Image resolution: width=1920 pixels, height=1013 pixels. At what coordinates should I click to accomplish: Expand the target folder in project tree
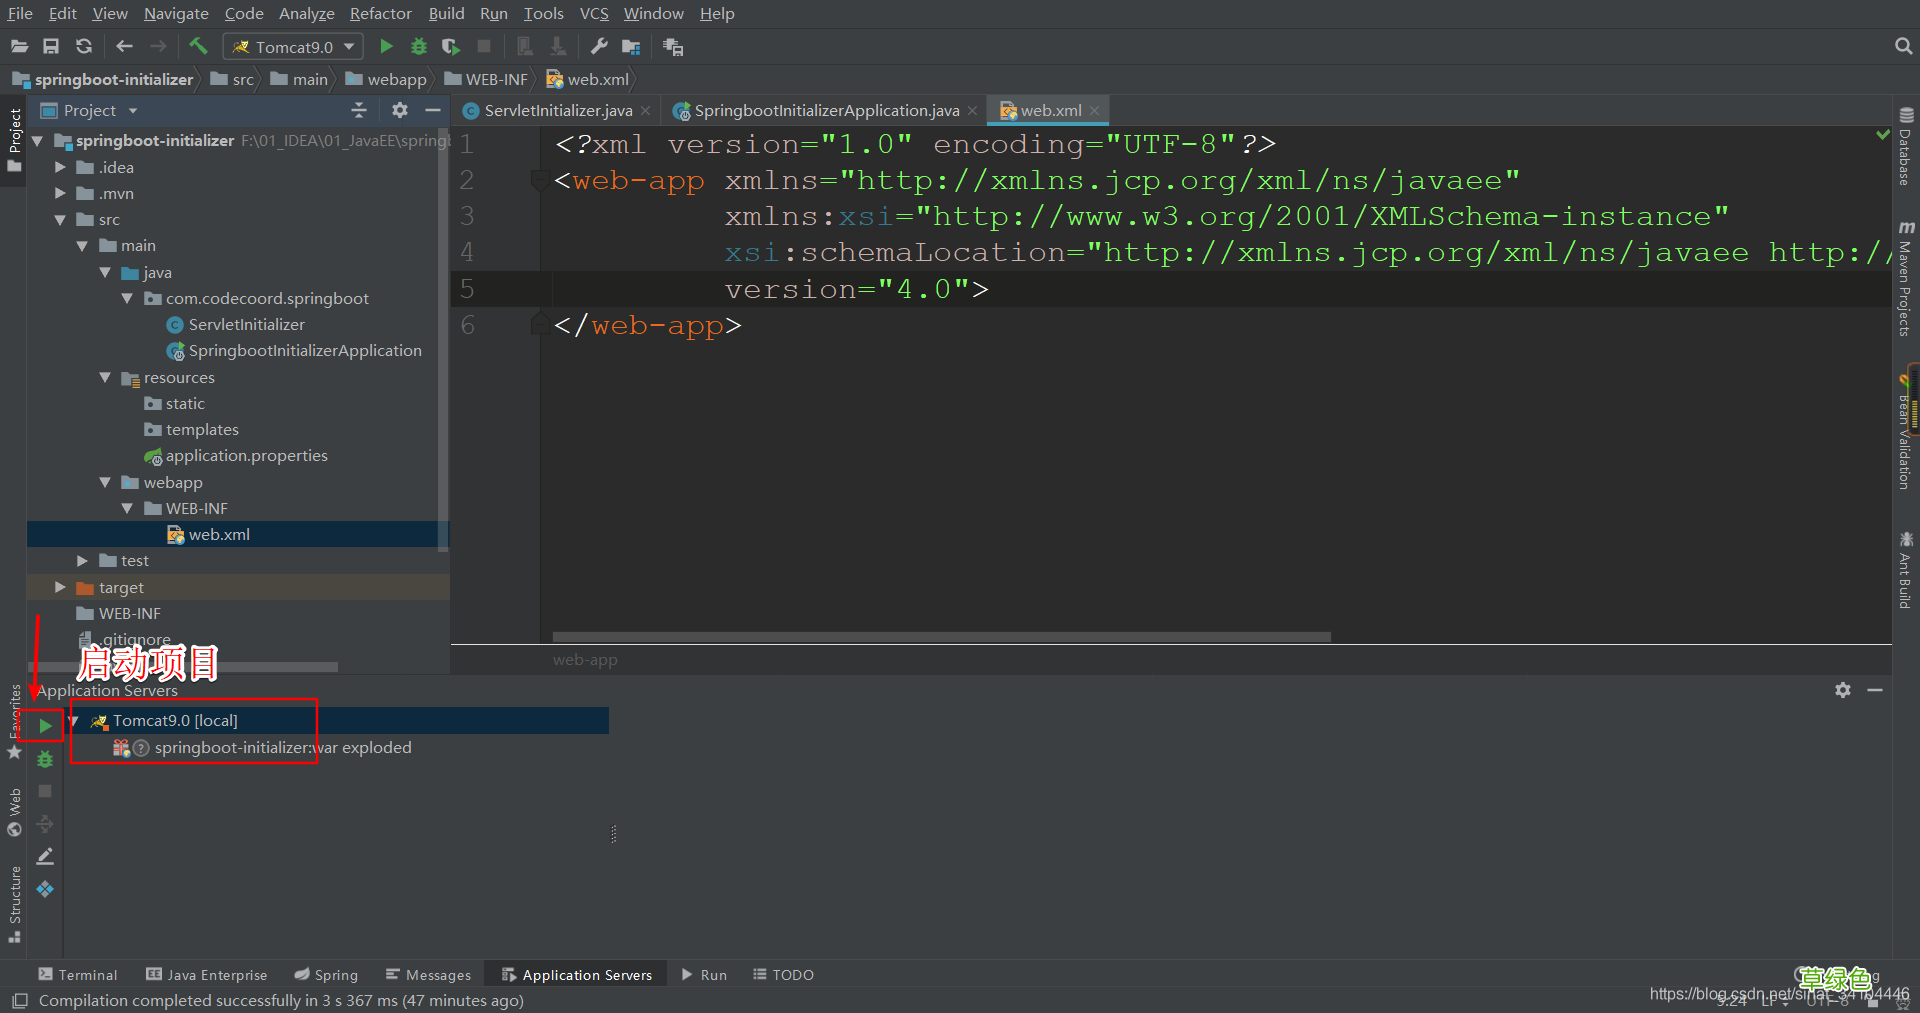click(x=60, y=587)
